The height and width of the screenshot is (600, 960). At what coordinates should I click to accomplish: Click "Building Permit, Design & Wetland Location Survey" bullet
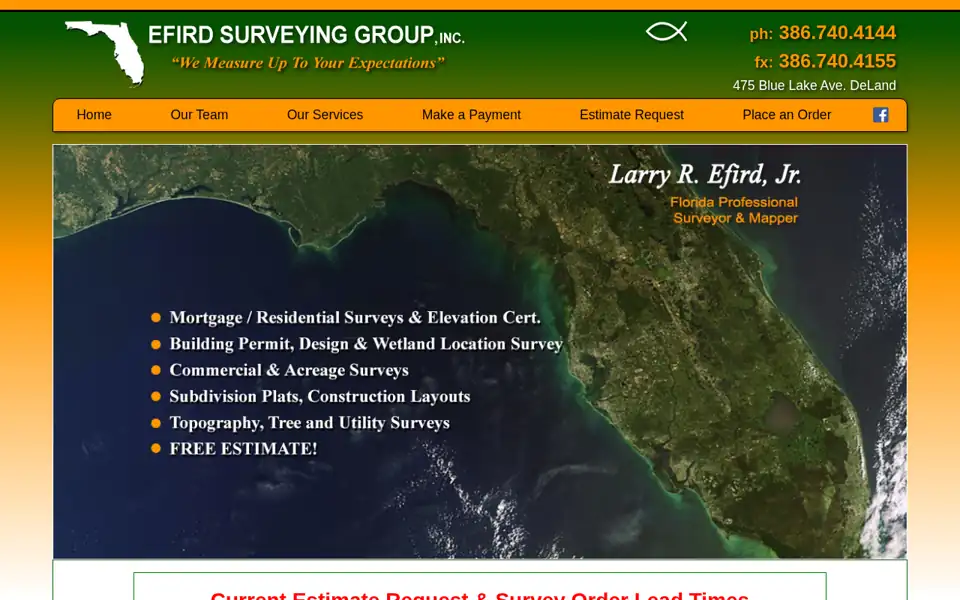(366, 344)
